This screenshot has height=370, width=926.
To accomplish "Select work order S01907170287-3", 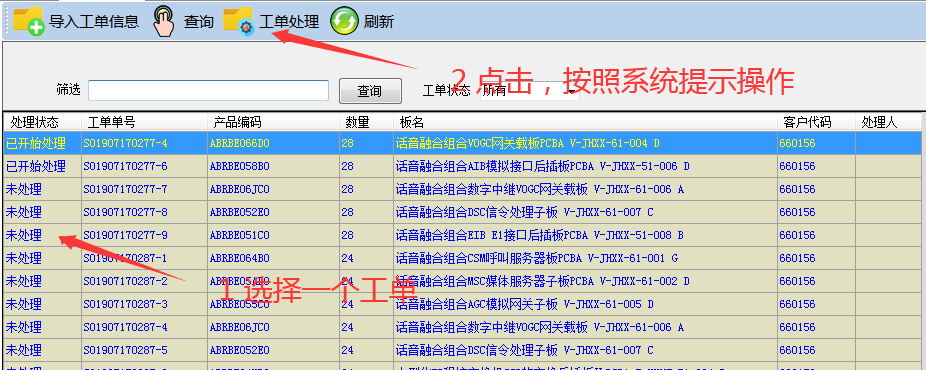I will 125,304.
